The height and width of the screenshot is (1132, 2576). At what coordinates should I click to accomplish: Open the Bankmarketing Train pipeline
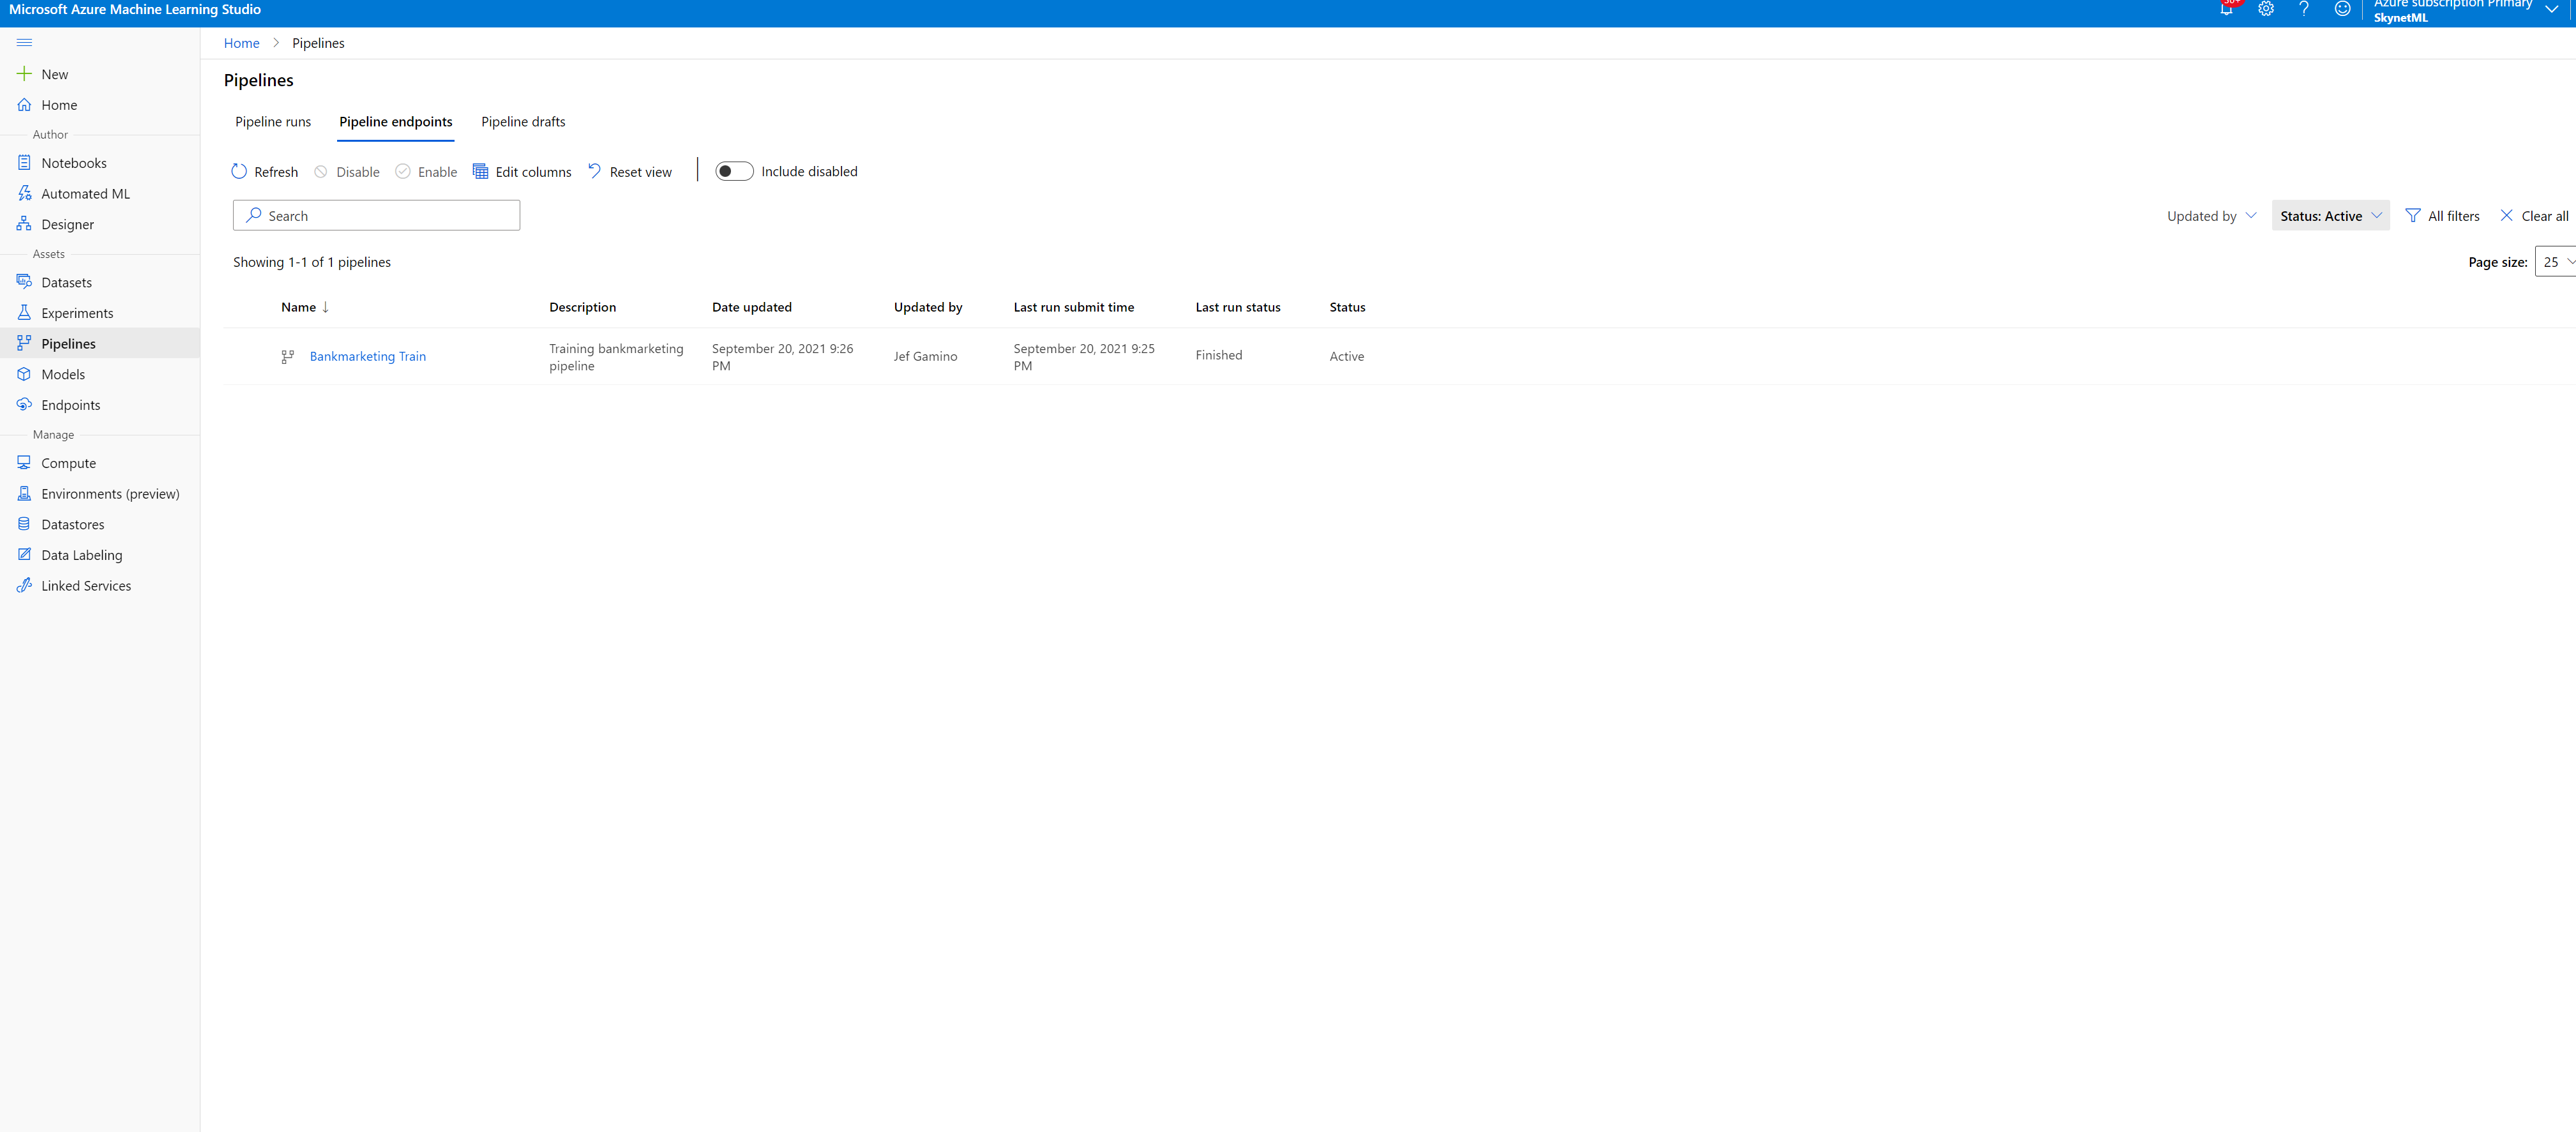point(367,356)
